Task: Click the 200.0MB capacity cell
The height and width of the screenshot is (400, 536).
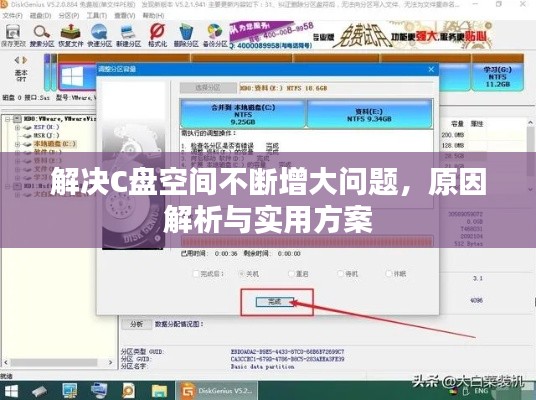Action: tap(453, 135)
